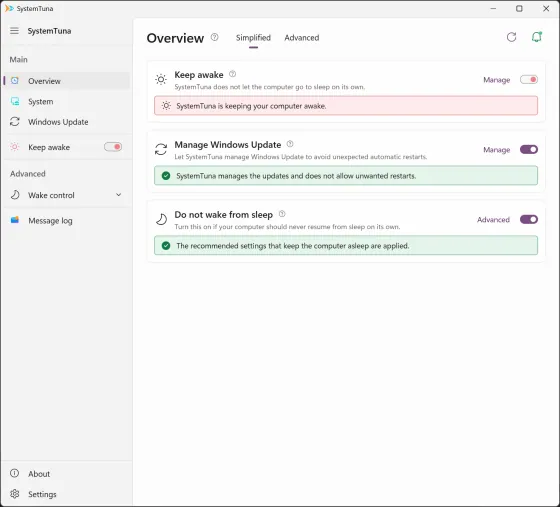The height and width of the screenshot is (507, 560).
Task: Toggle Manage Windows Update switch
Action: [529, 149]
